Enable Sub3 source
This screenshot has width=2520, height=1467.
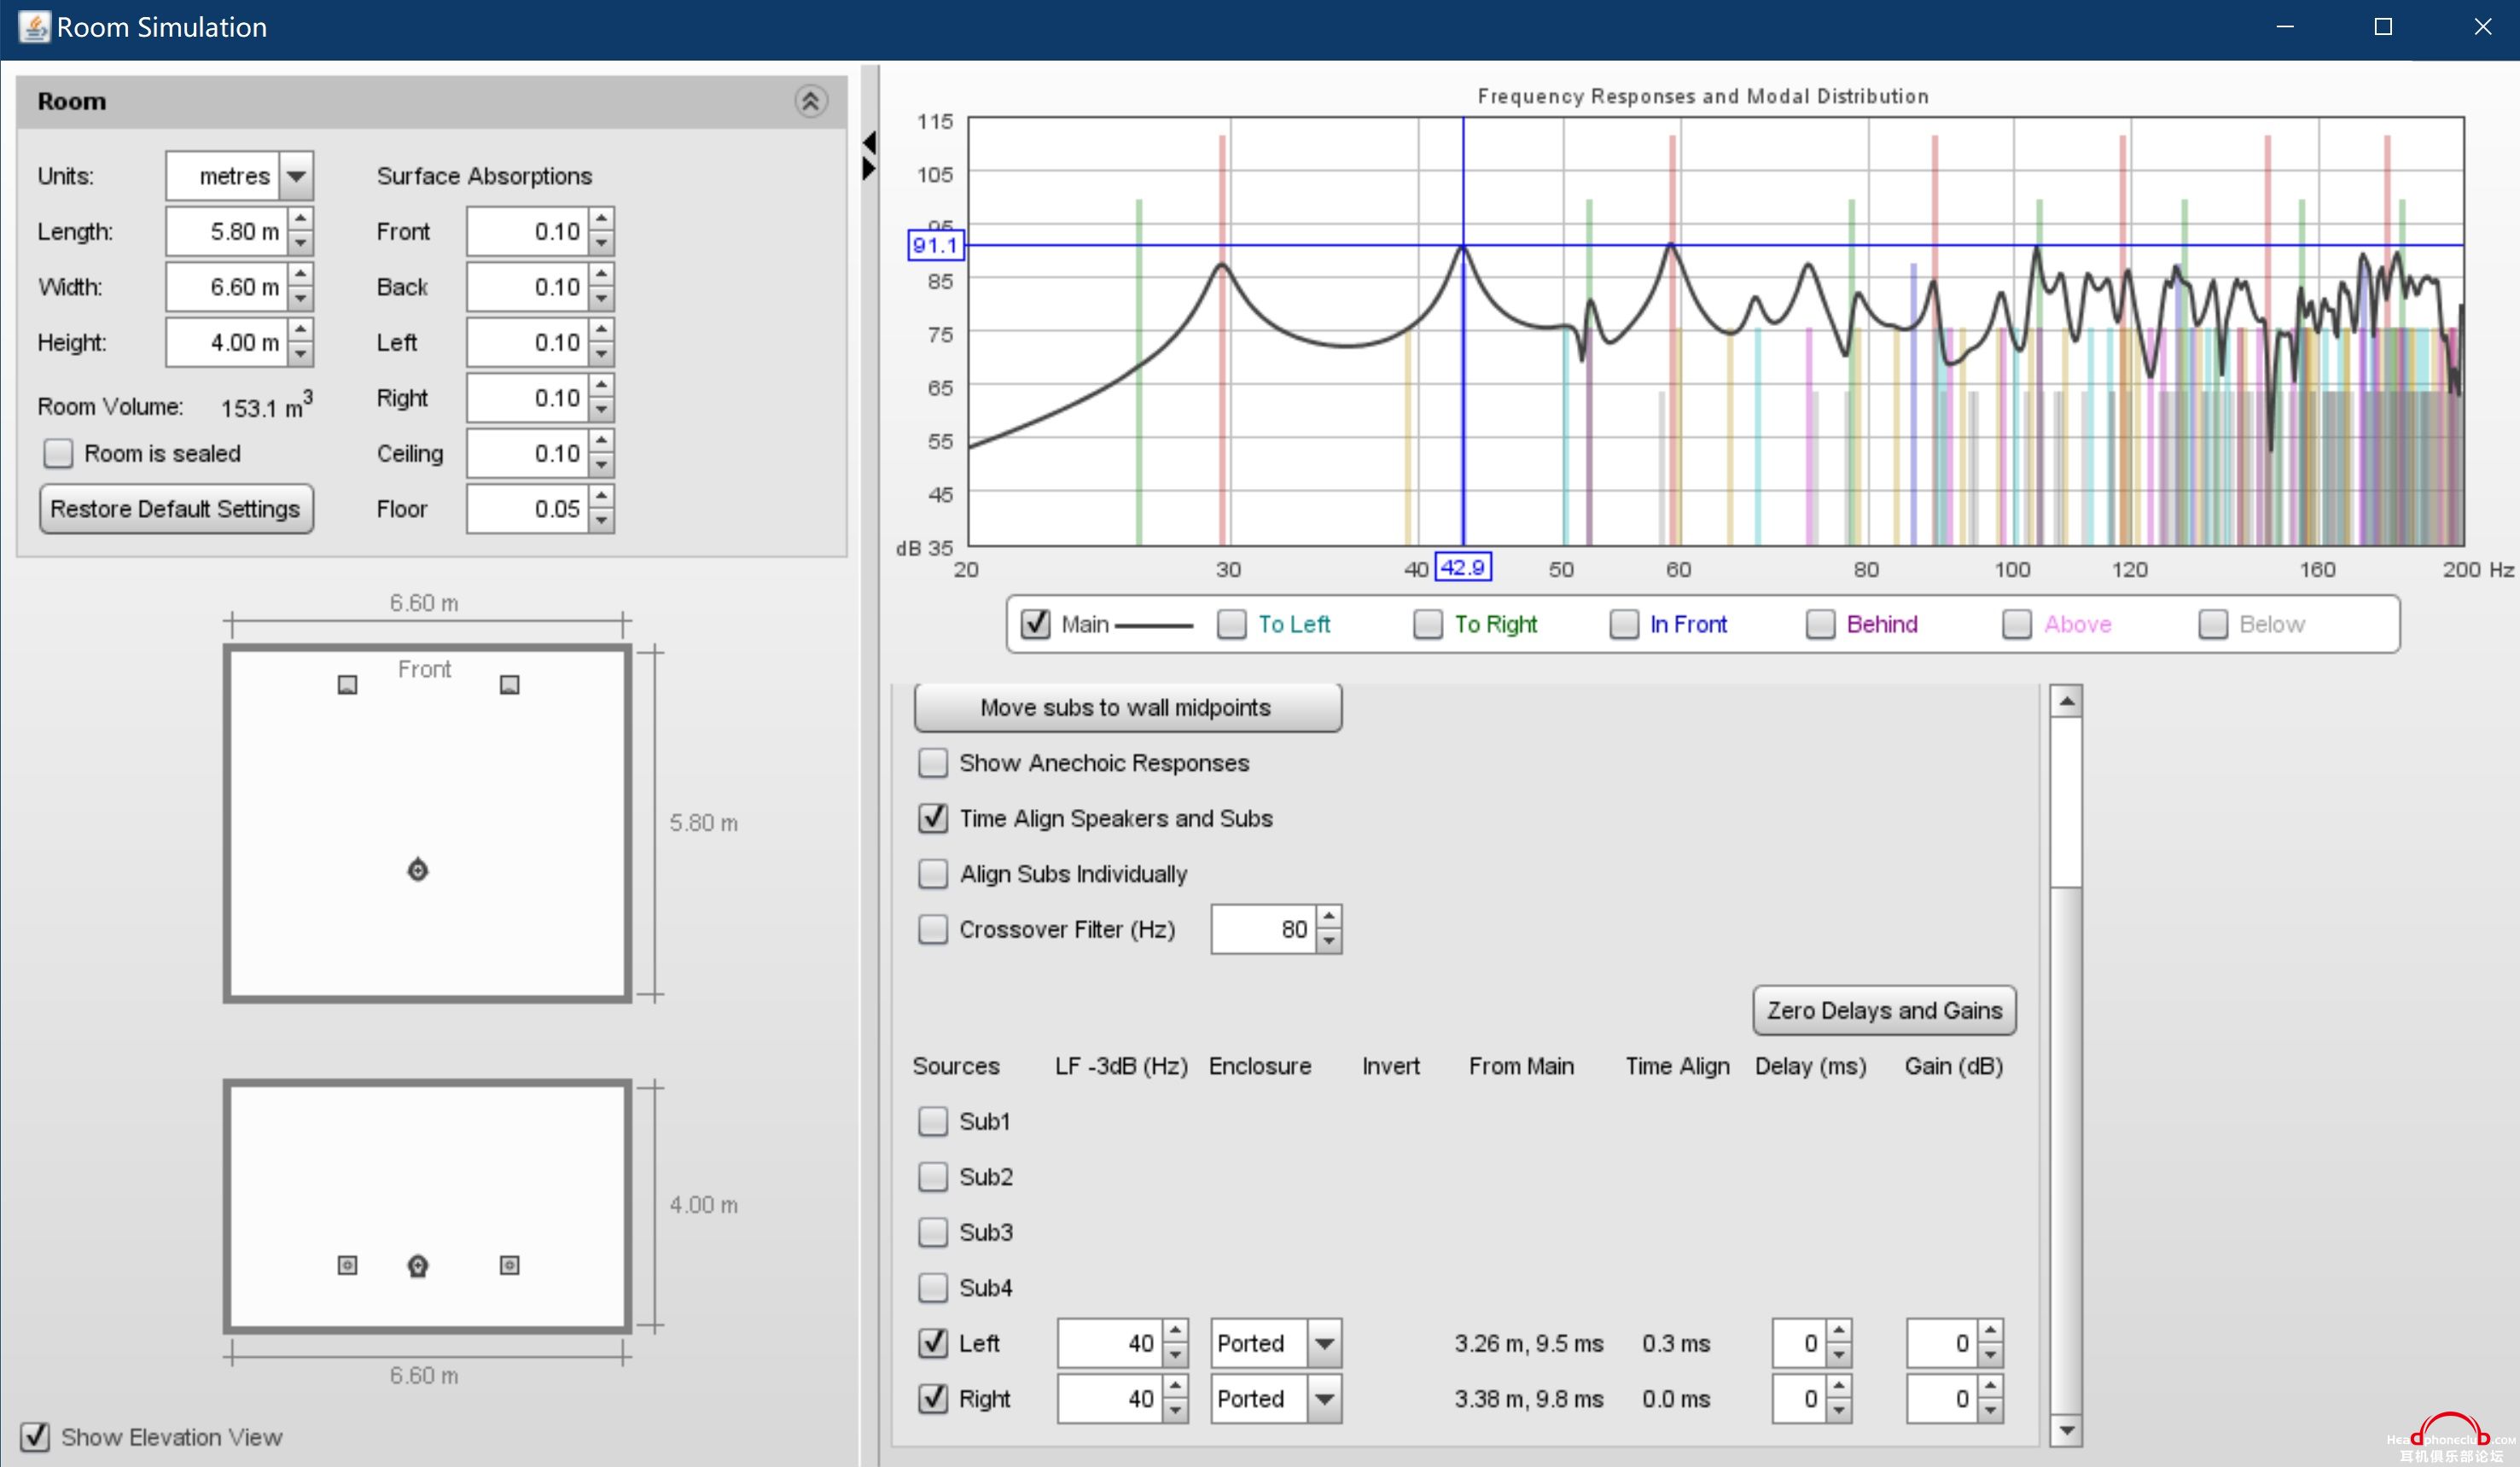coord(933,1232)
